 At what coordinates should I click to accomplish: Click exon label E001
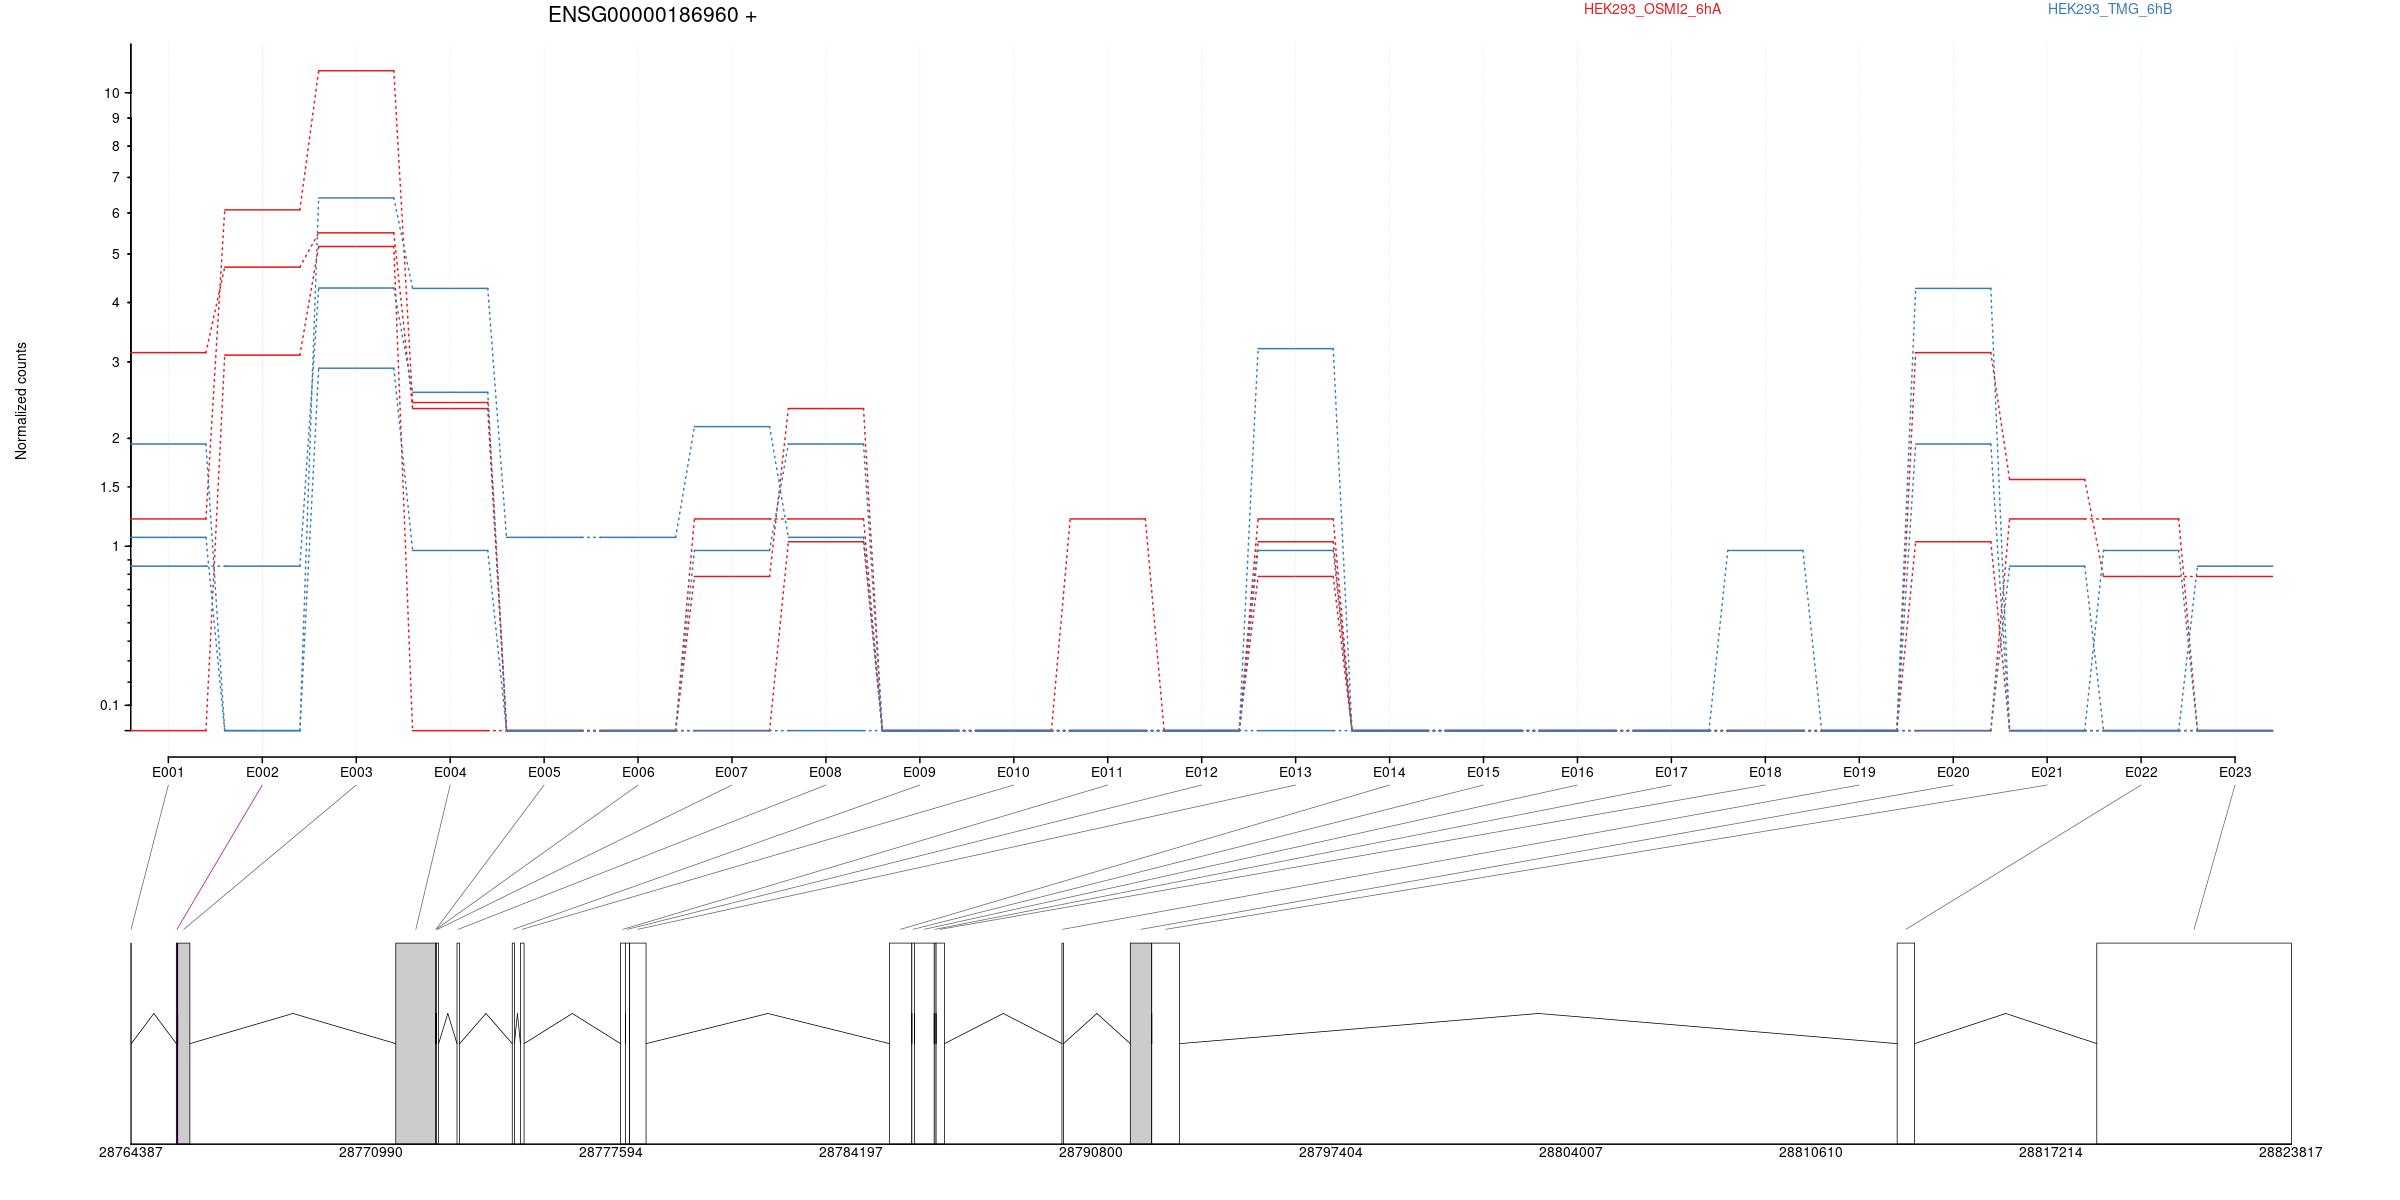click(x=168, y=772)
